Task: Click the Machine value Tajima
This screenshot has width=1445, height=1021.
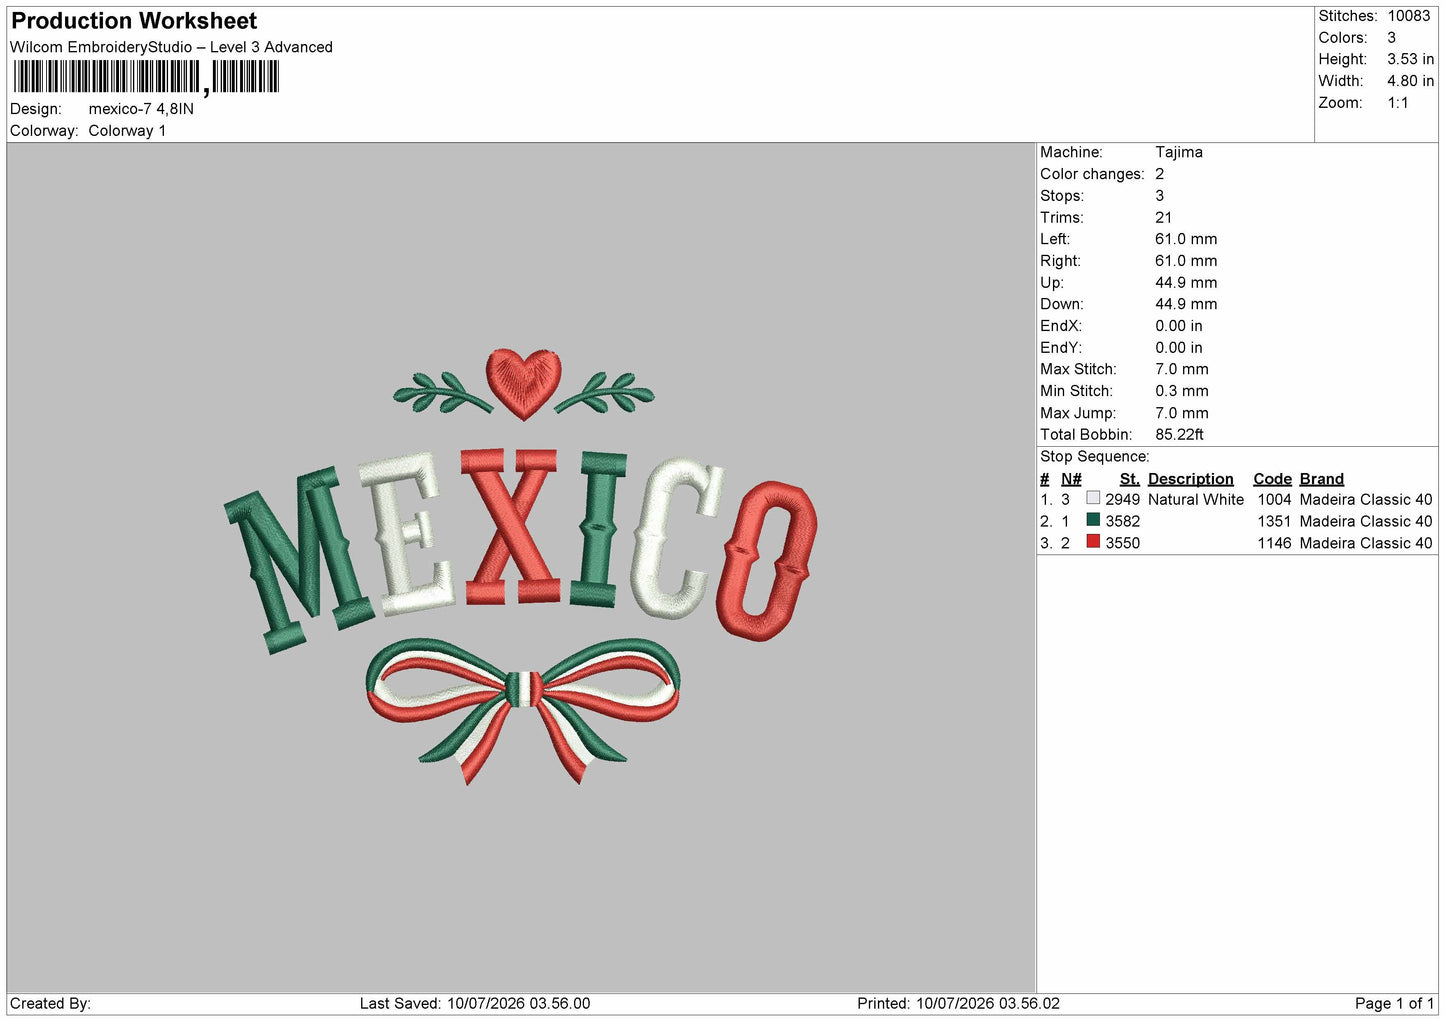Action: tap(1179, 152)
